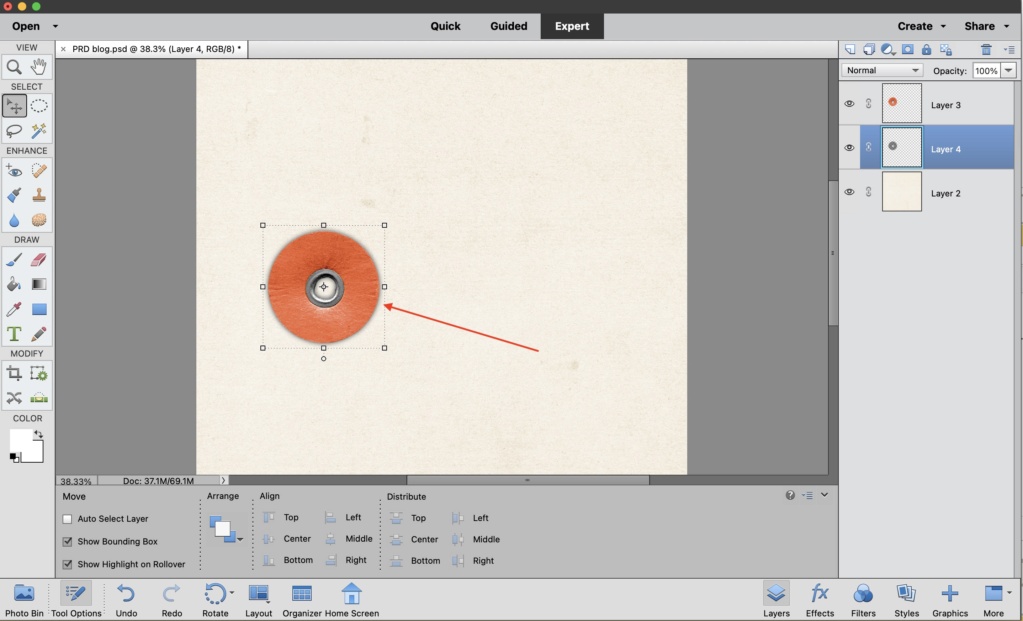Delete layer using trash icon
The image size is (1023, 621).
click(x=986, y=49)
